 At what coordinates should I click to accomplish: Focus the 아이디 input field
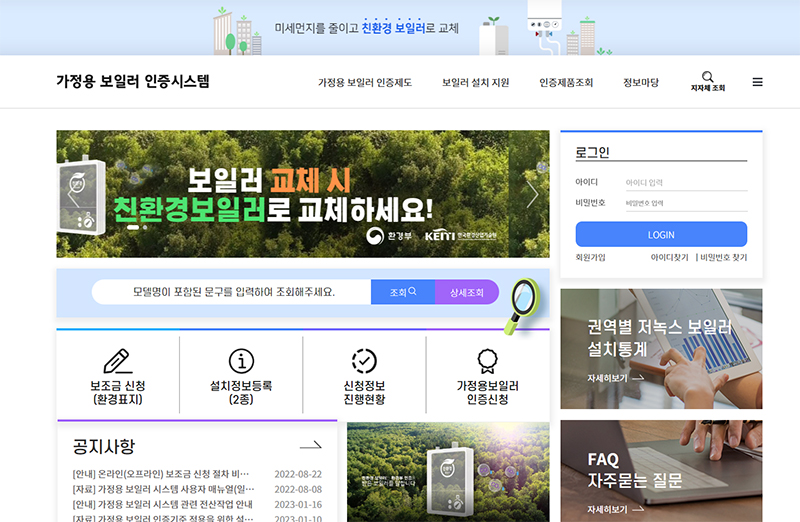pyautogui.click(x=684, y=183)
